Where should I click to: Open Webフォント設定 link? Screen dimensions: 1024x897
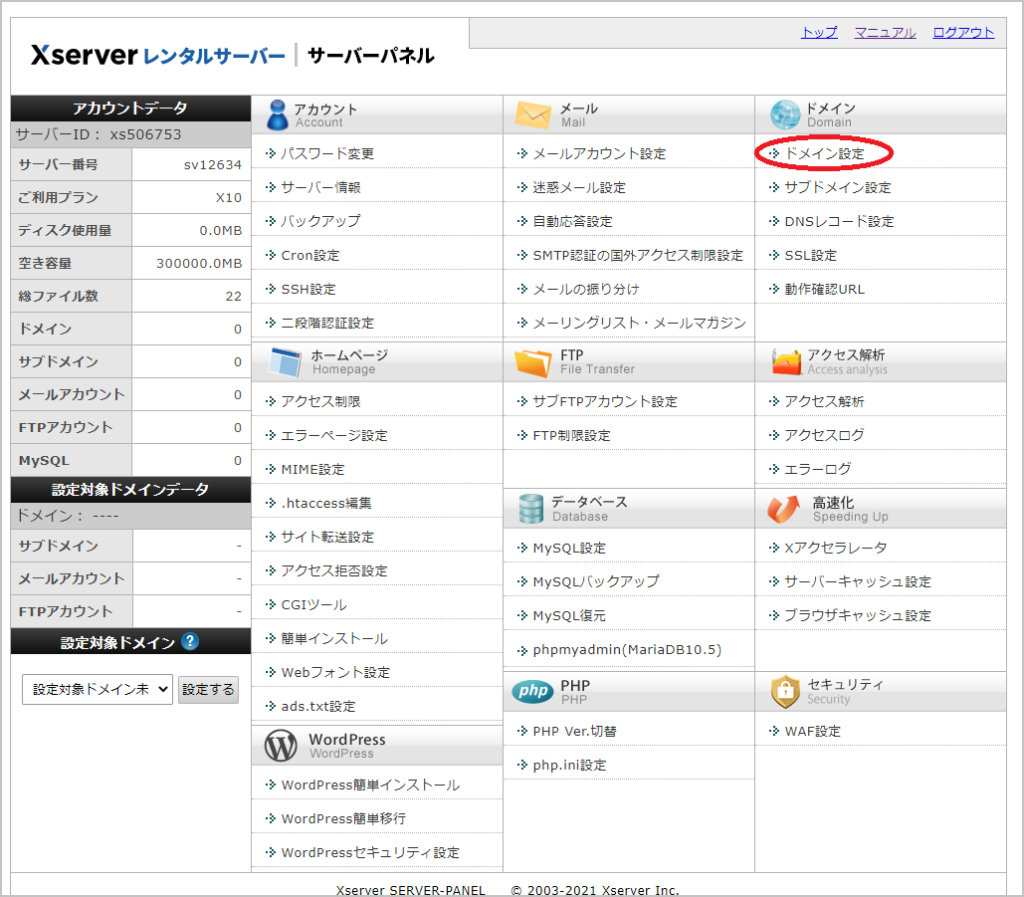[336, 673]
